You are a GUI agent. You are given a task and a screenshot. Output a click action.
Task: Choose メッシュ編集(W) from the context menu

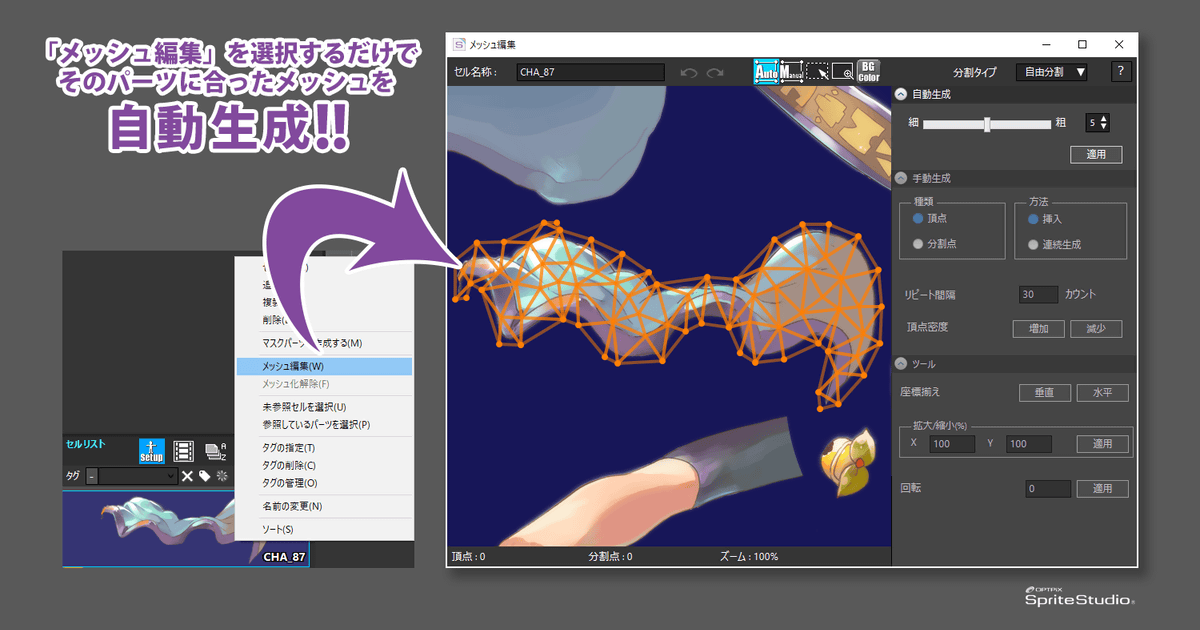point(324,367)
